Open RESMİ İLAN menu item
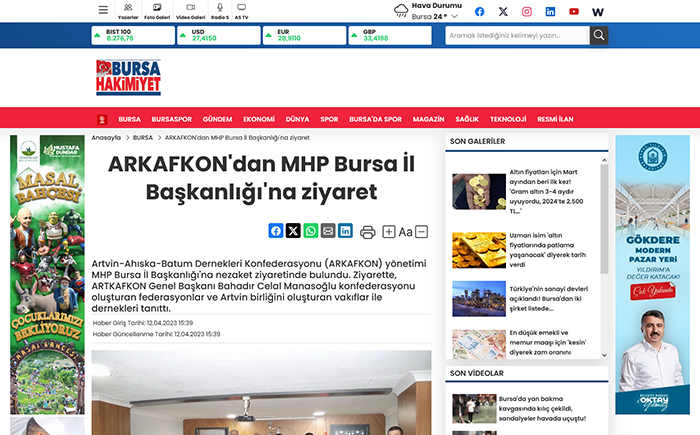 555,119
